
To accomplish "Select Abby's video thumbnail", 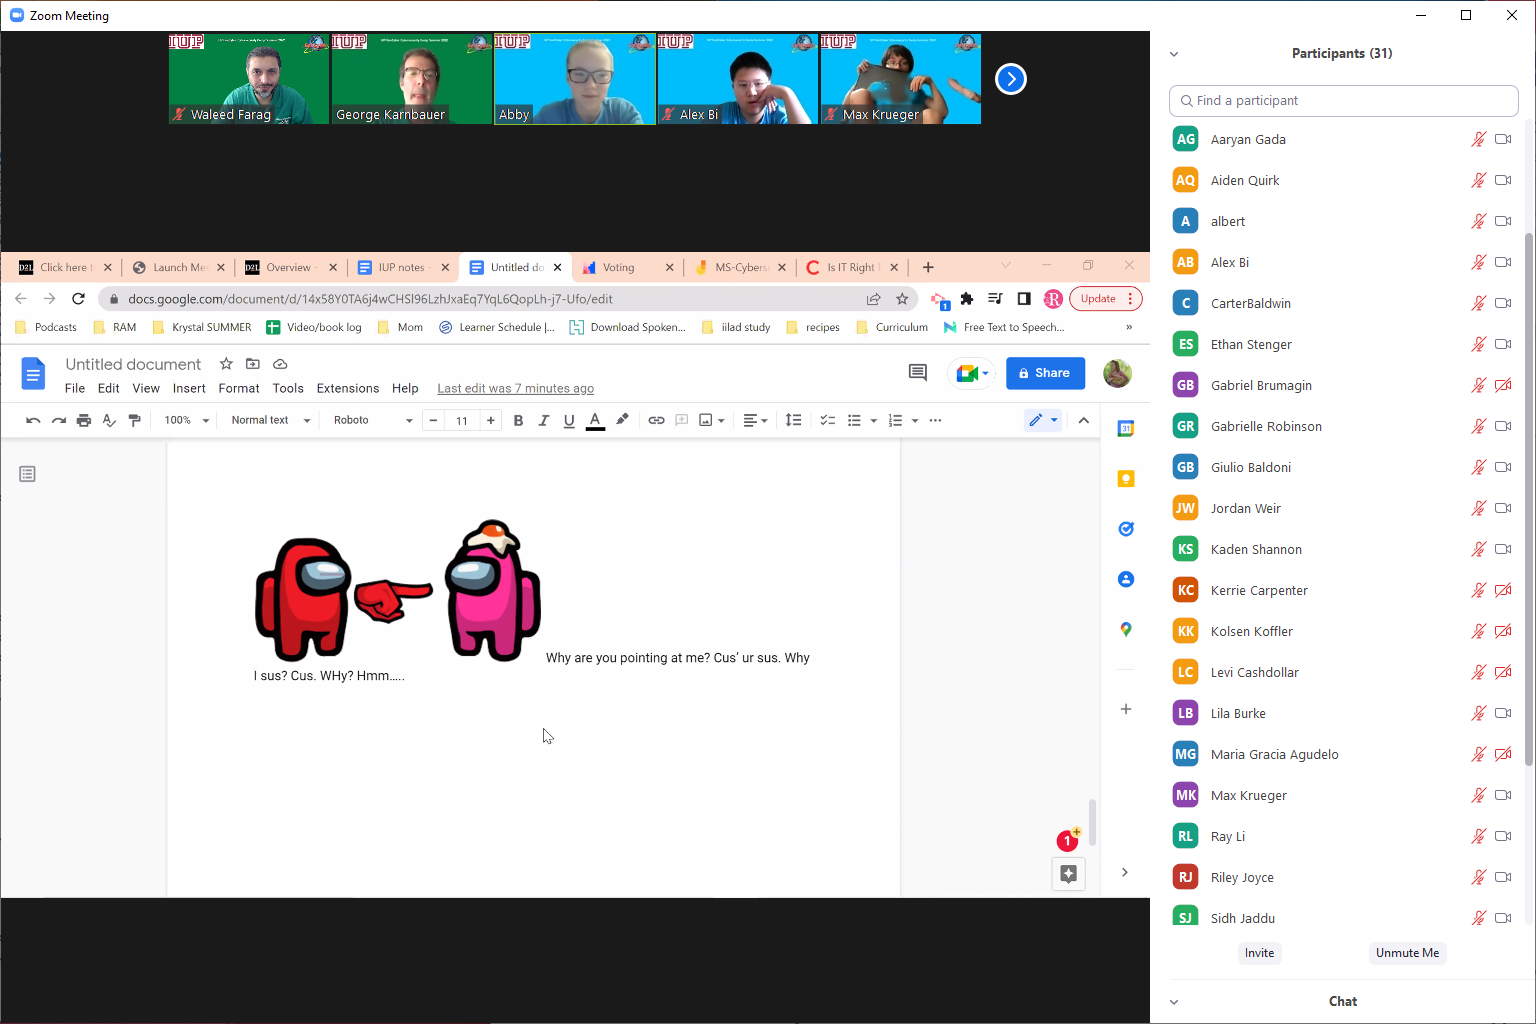I will 575,79.
